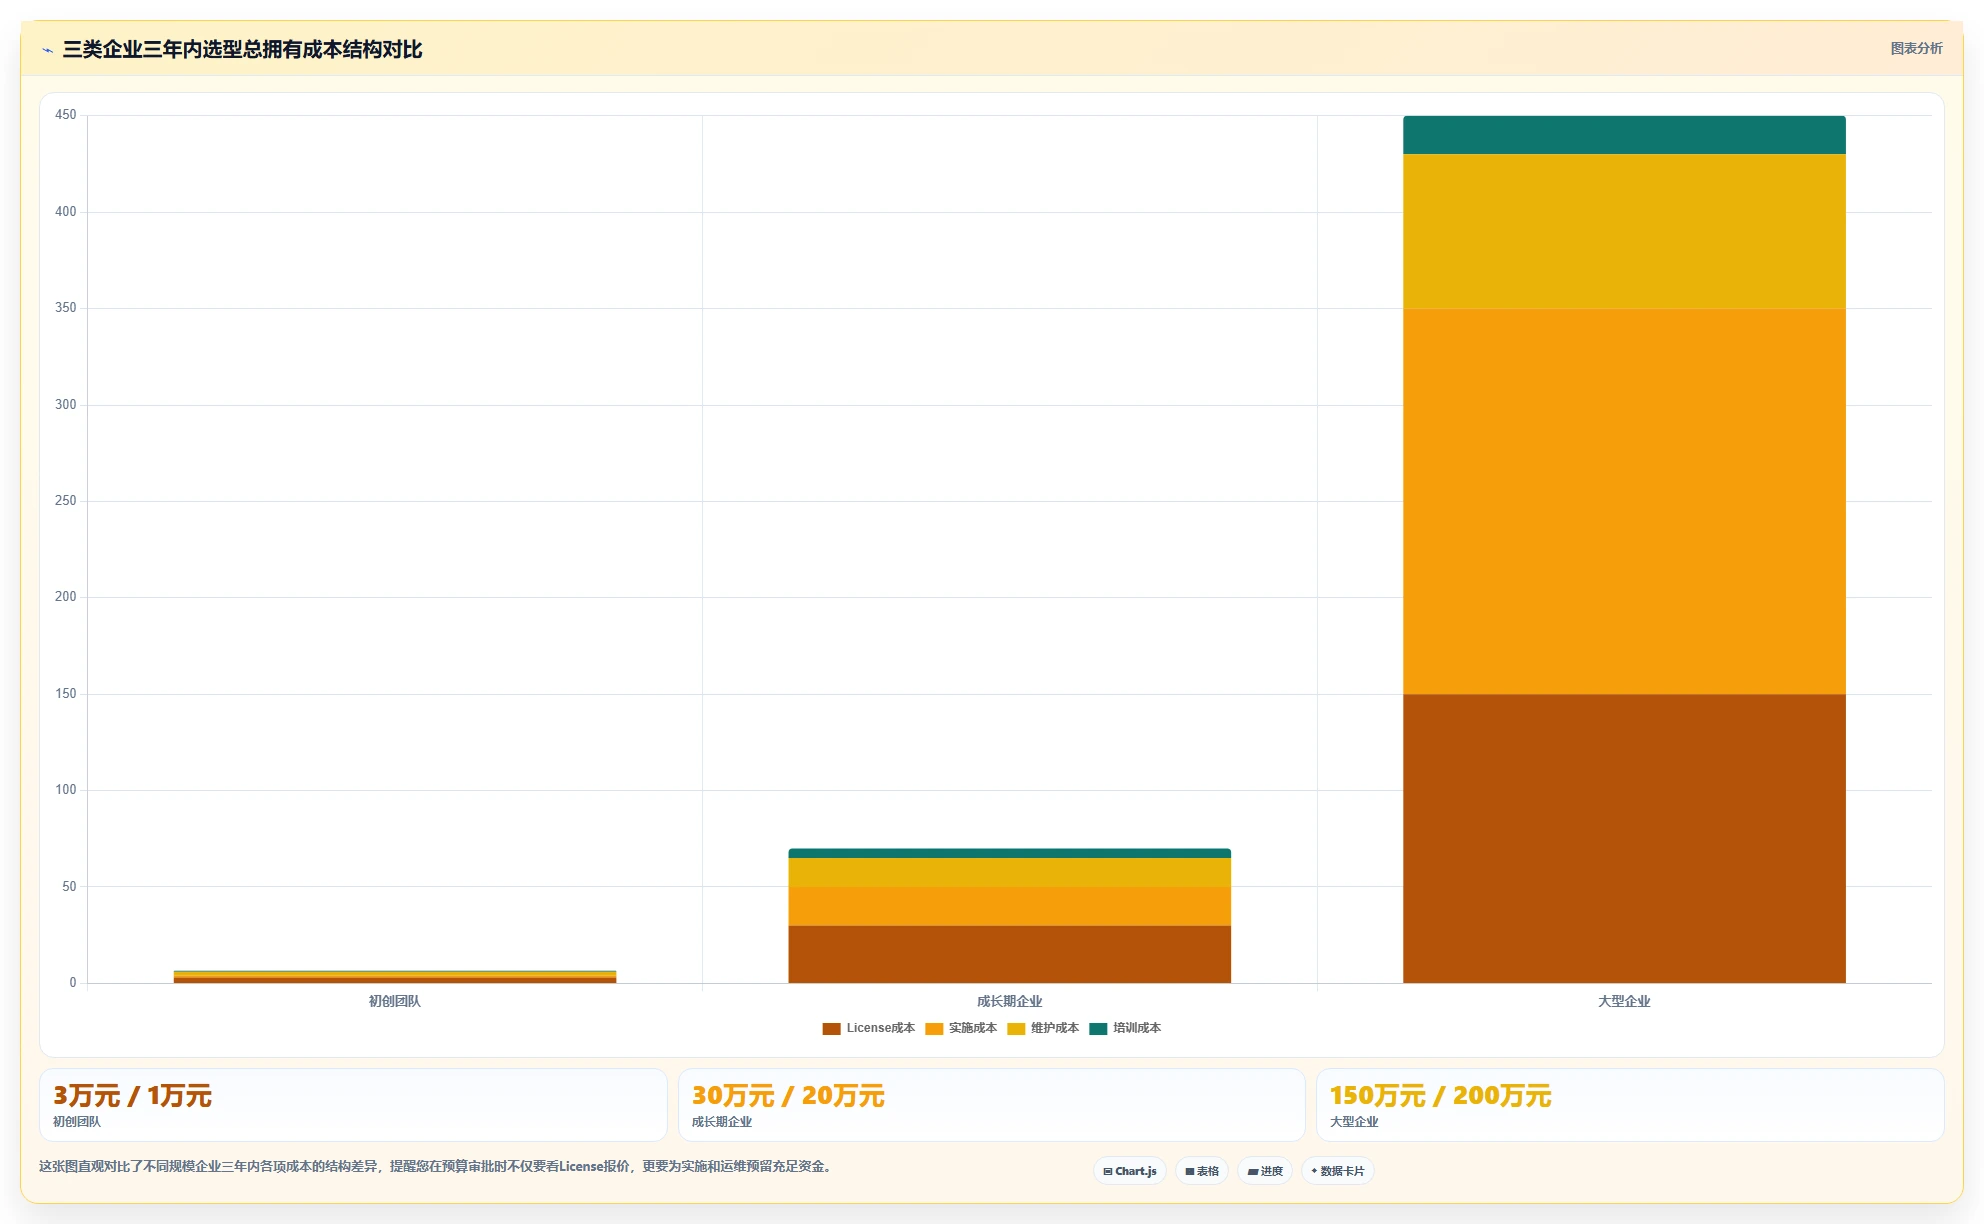Click the value 30万元 / 20万元

coord(788,1096)
